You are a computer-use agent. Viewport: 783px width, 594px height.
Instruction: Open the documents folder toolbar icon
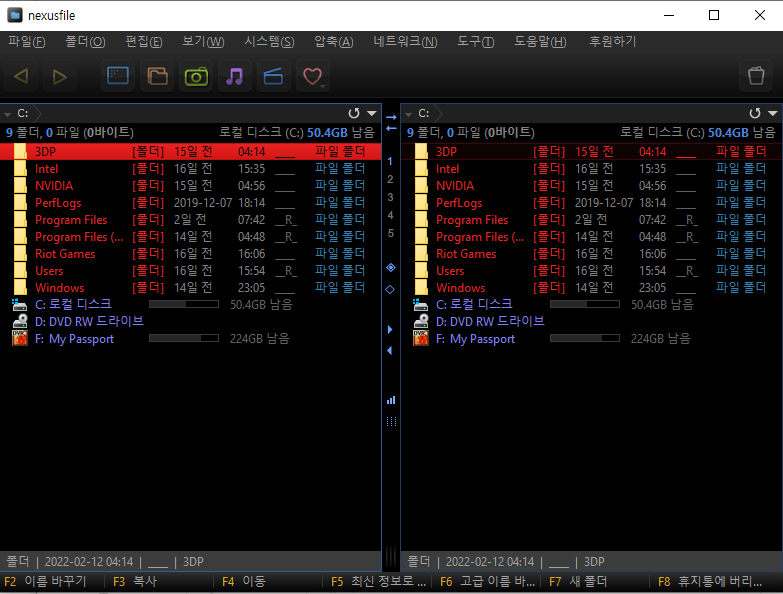click(x=157, y=76)
